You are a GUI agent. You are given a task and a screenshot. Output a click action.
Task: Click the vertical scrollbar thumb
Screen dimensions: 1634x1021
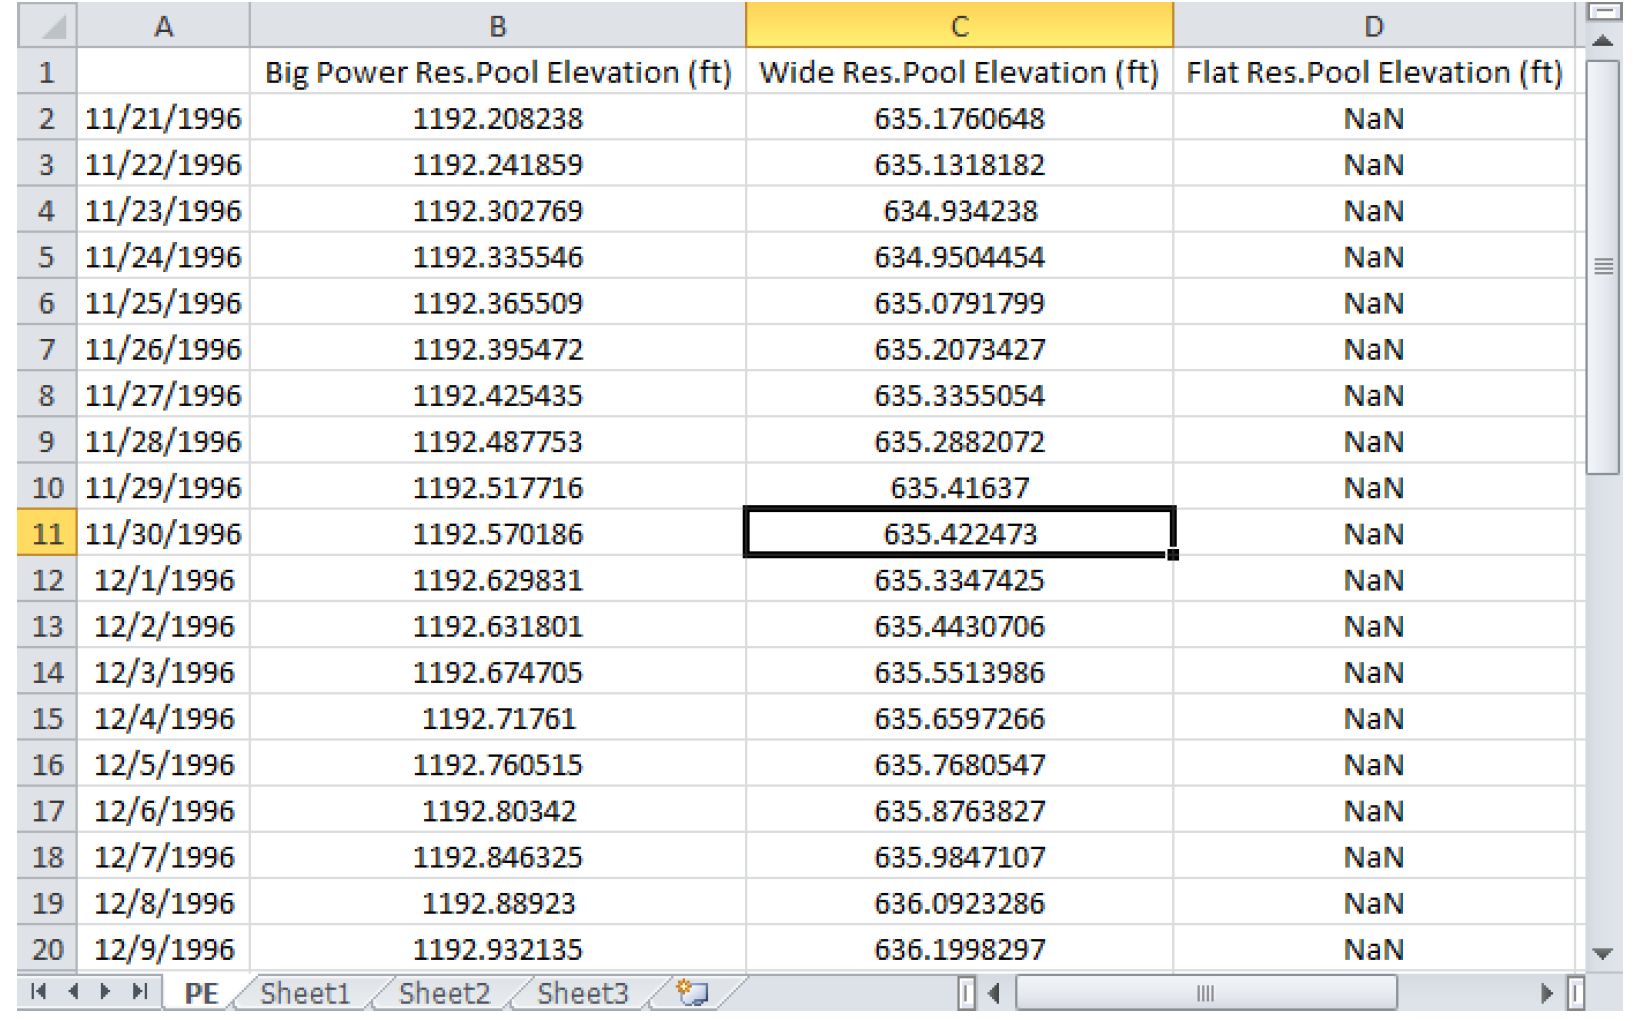1602,266
